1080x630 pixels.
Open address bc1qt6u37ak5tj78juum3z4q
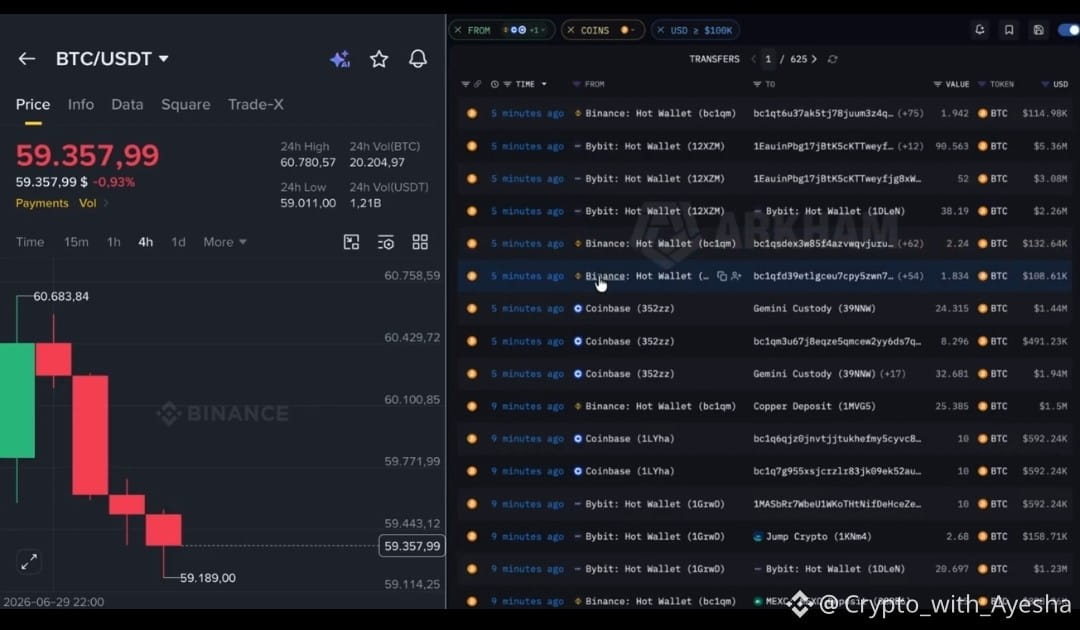[823, 113]
